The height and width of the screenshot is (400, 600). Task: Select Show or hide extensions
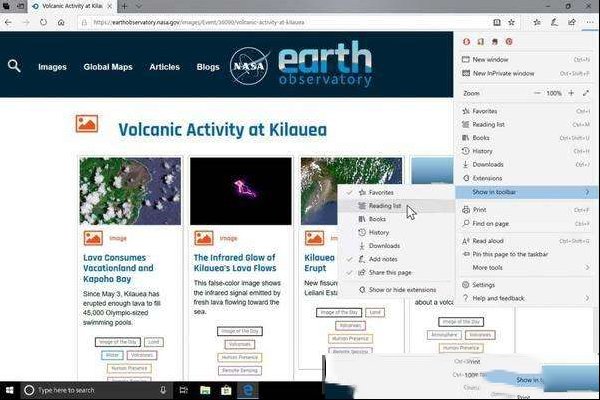(x=396, y=290)
